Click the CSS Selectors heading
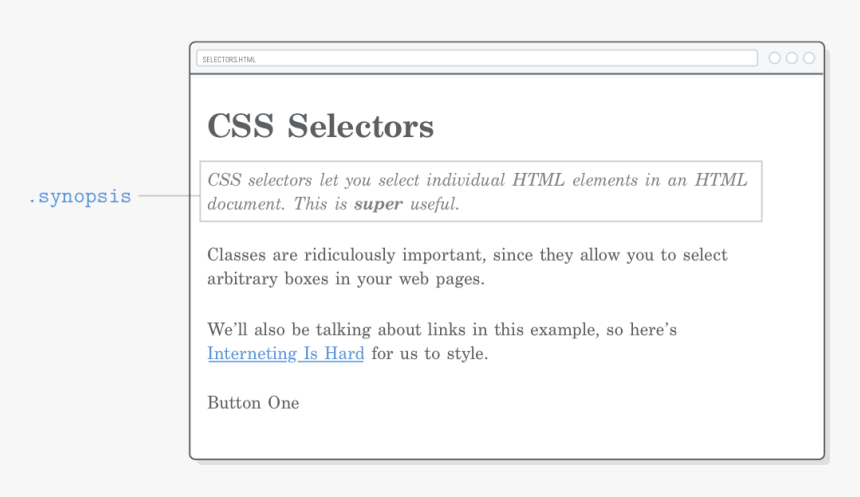The height and width of the screenshot is (497, 860). 320,126
